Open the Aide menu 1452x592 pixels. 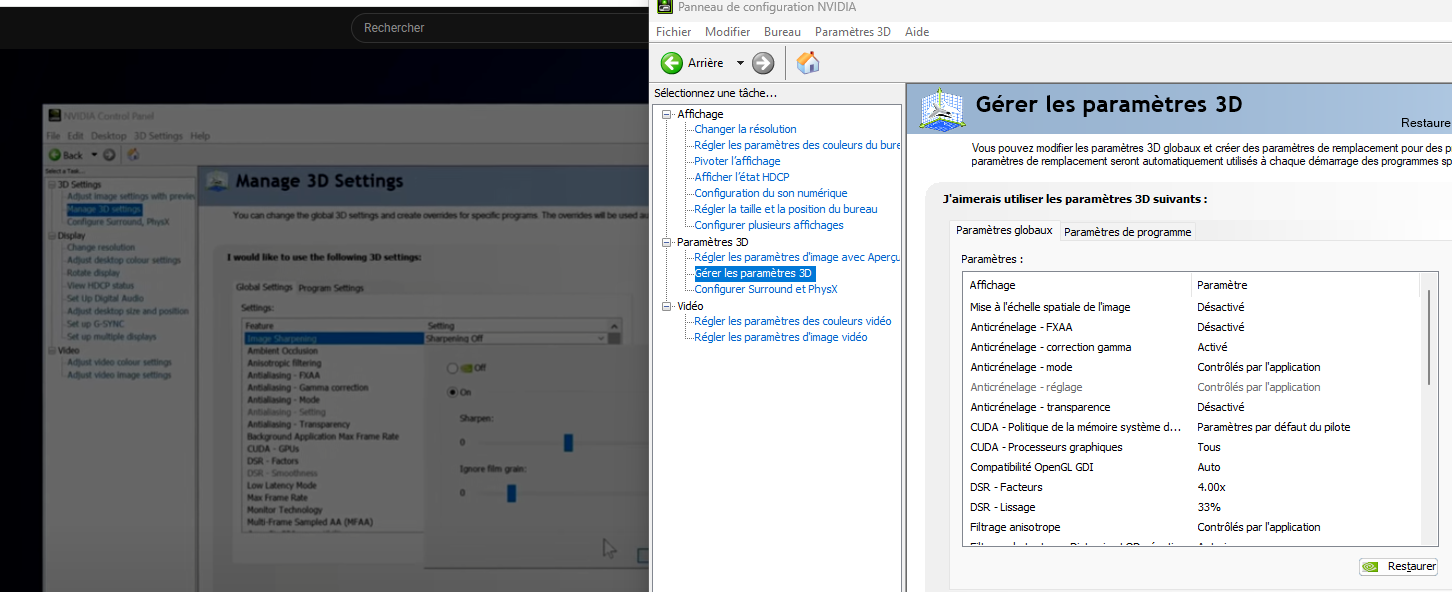pos(917,32)
